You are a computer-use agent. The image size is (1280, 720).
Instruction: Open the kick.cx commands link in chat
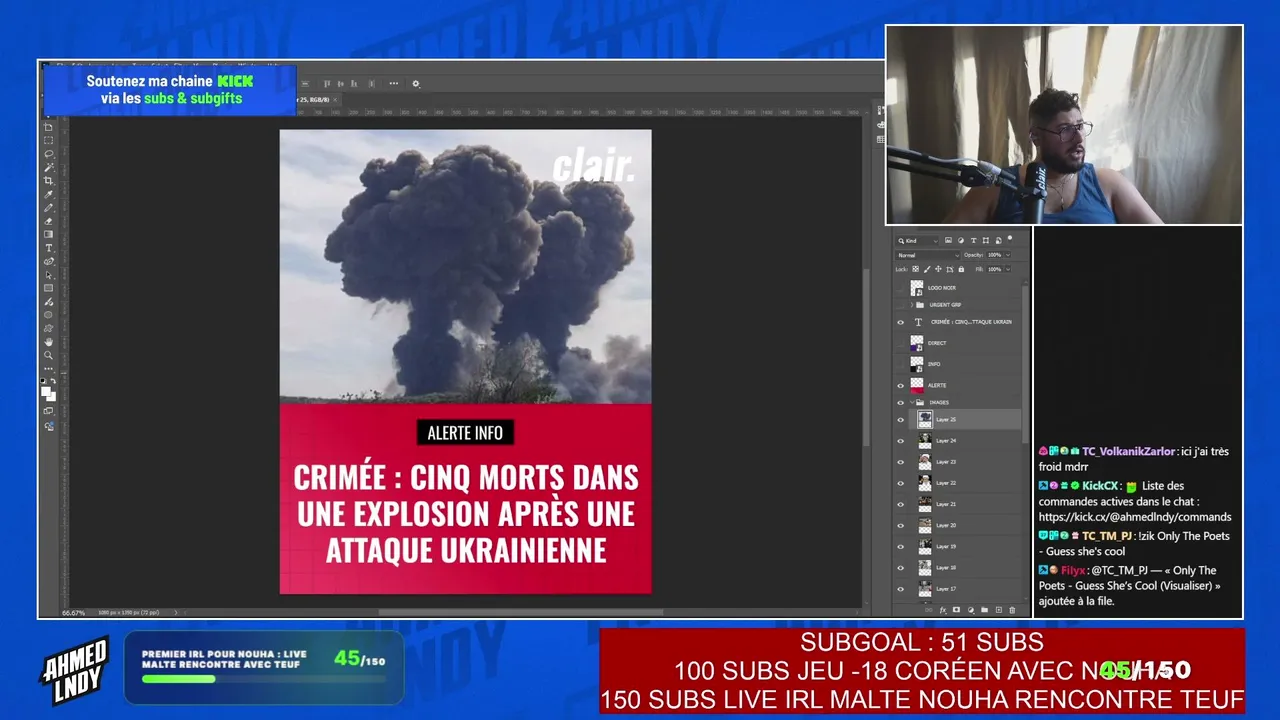pyautogui.click(x=1135, y=517)
